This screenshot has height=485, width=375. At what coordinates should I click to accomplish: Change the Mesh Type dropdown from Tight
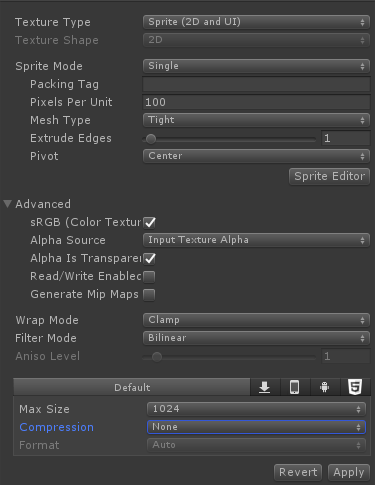[x=256, y=120]
